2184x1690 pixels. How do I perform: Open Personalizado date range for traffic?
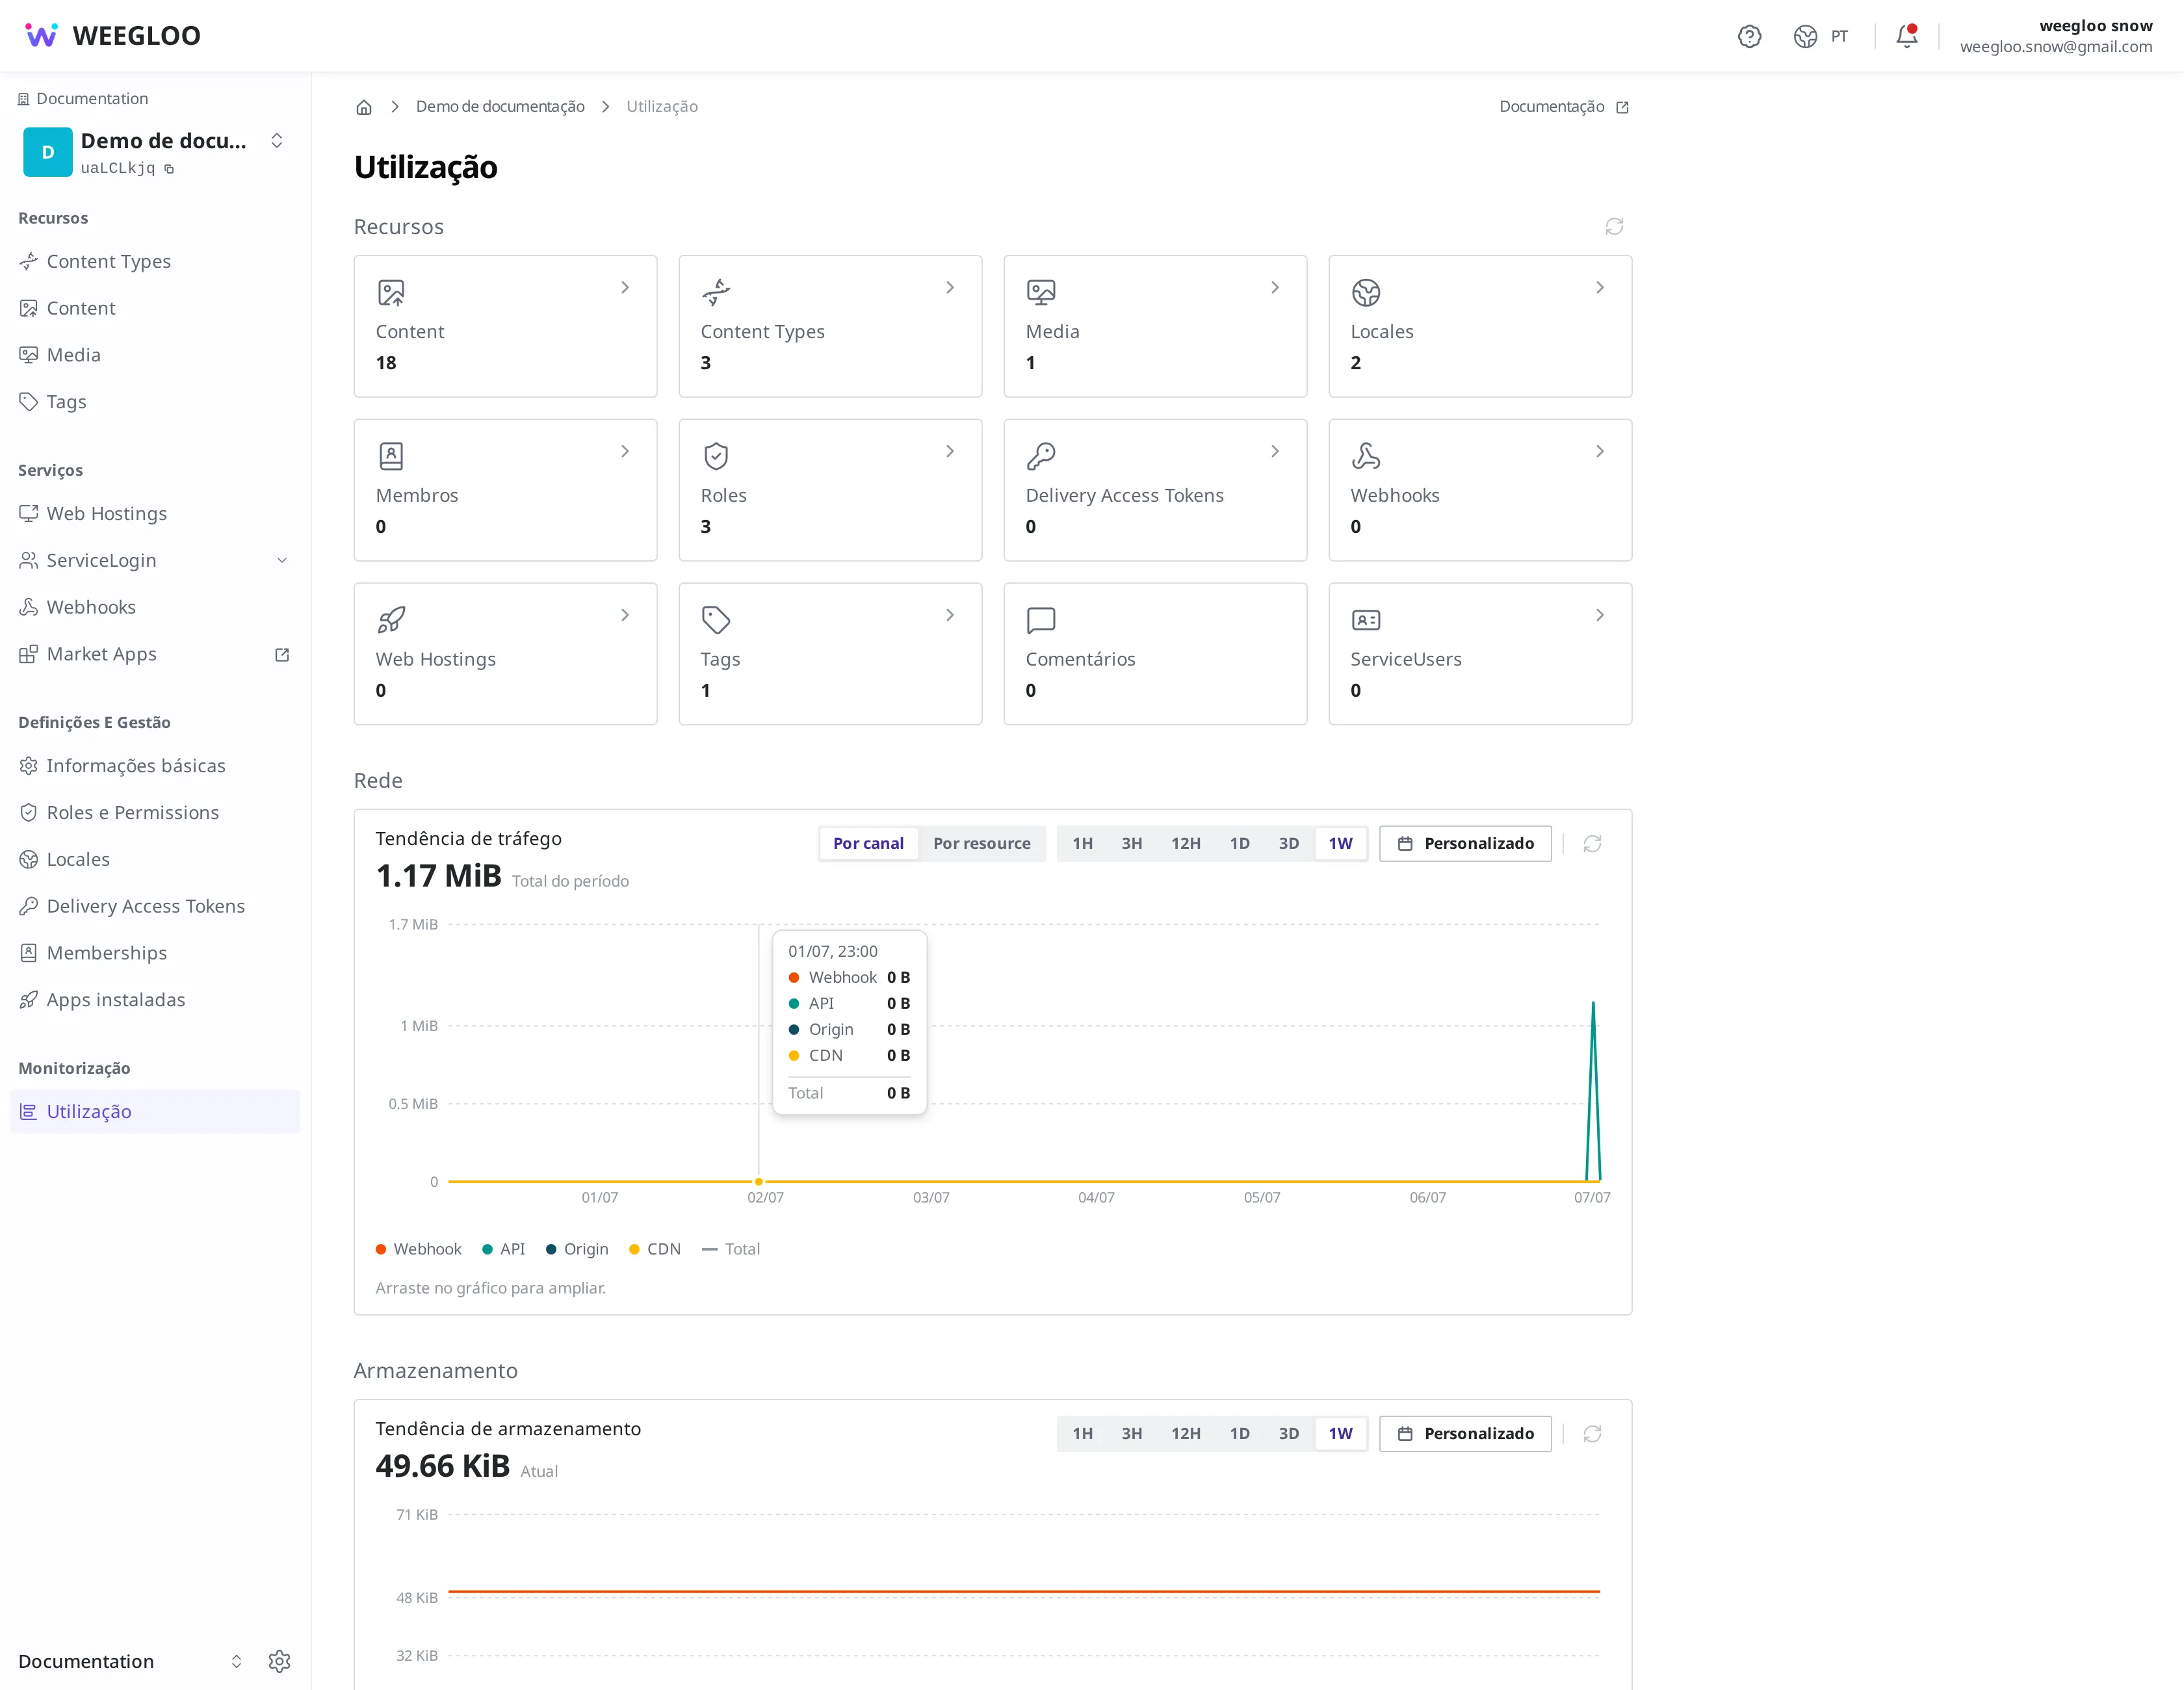pos(1465,843)
